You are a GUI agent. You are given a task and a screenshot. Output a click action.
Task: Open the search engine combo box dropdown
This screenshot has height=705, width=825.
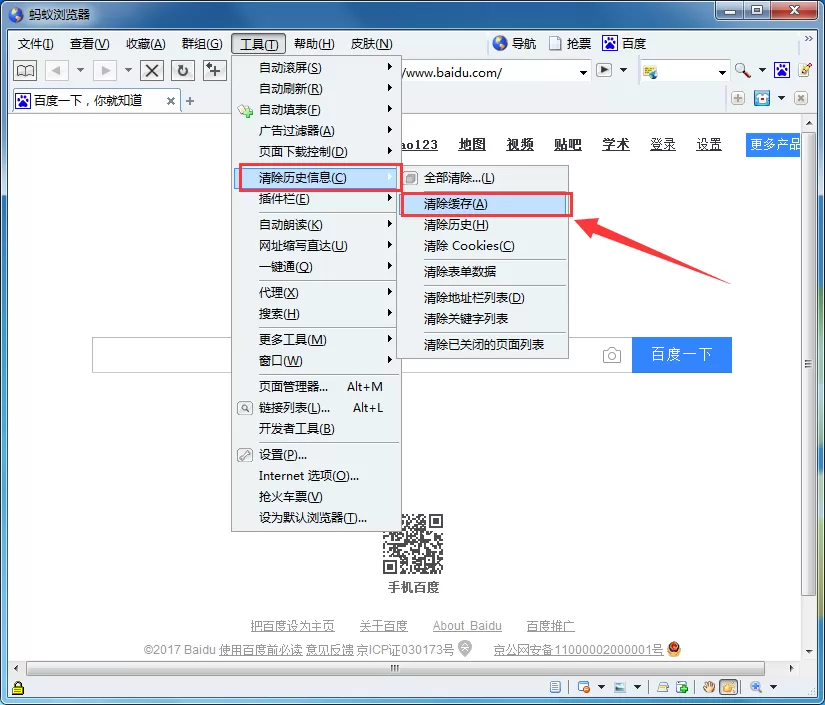coord(722,72)
